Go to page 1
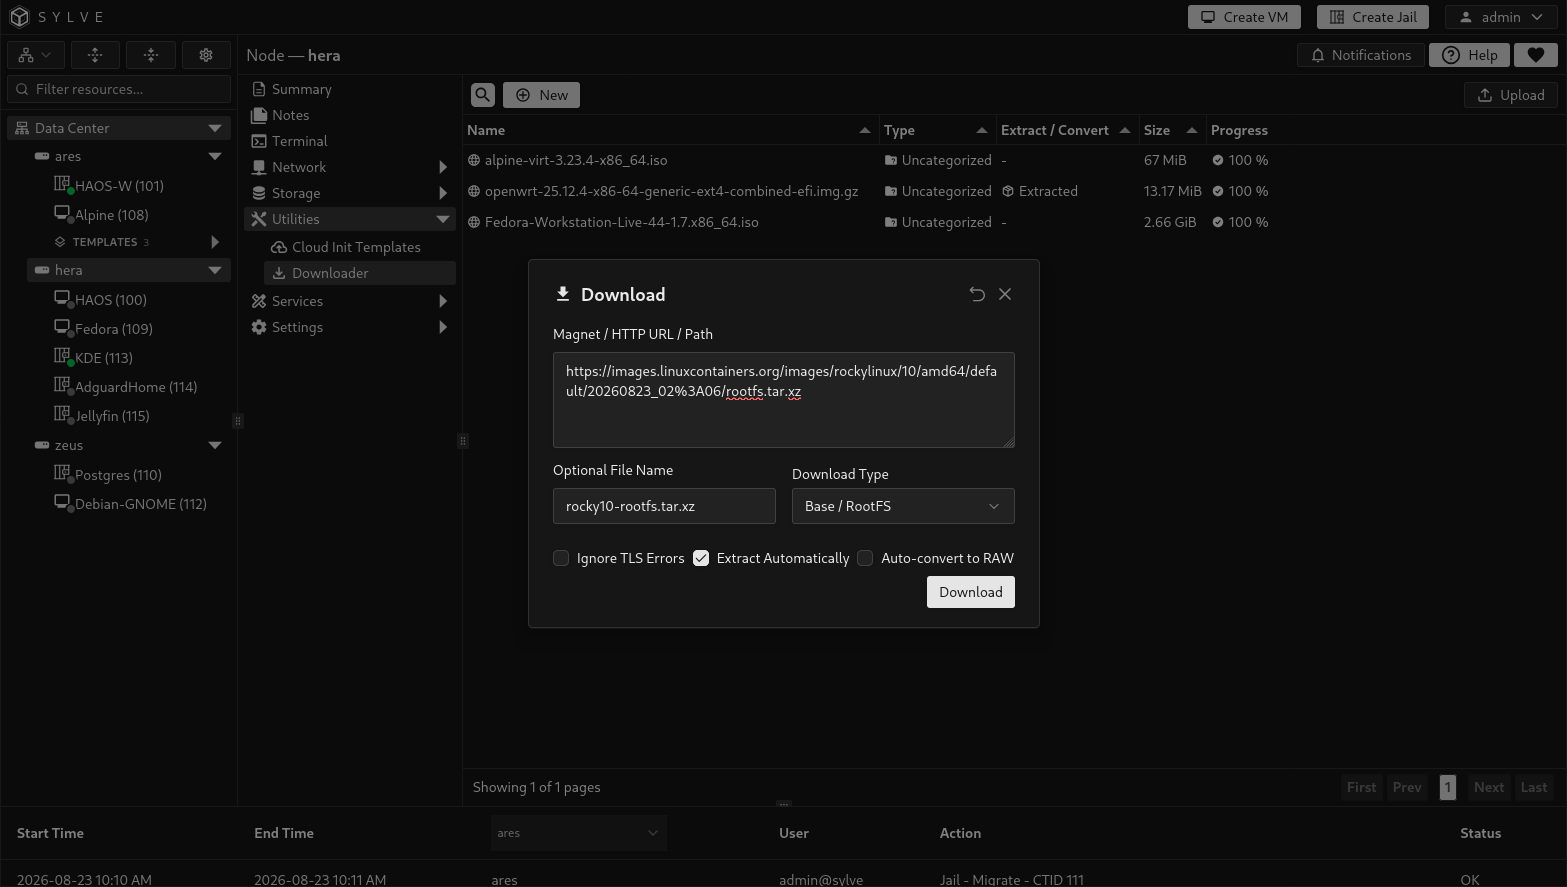 (1447, 787)
